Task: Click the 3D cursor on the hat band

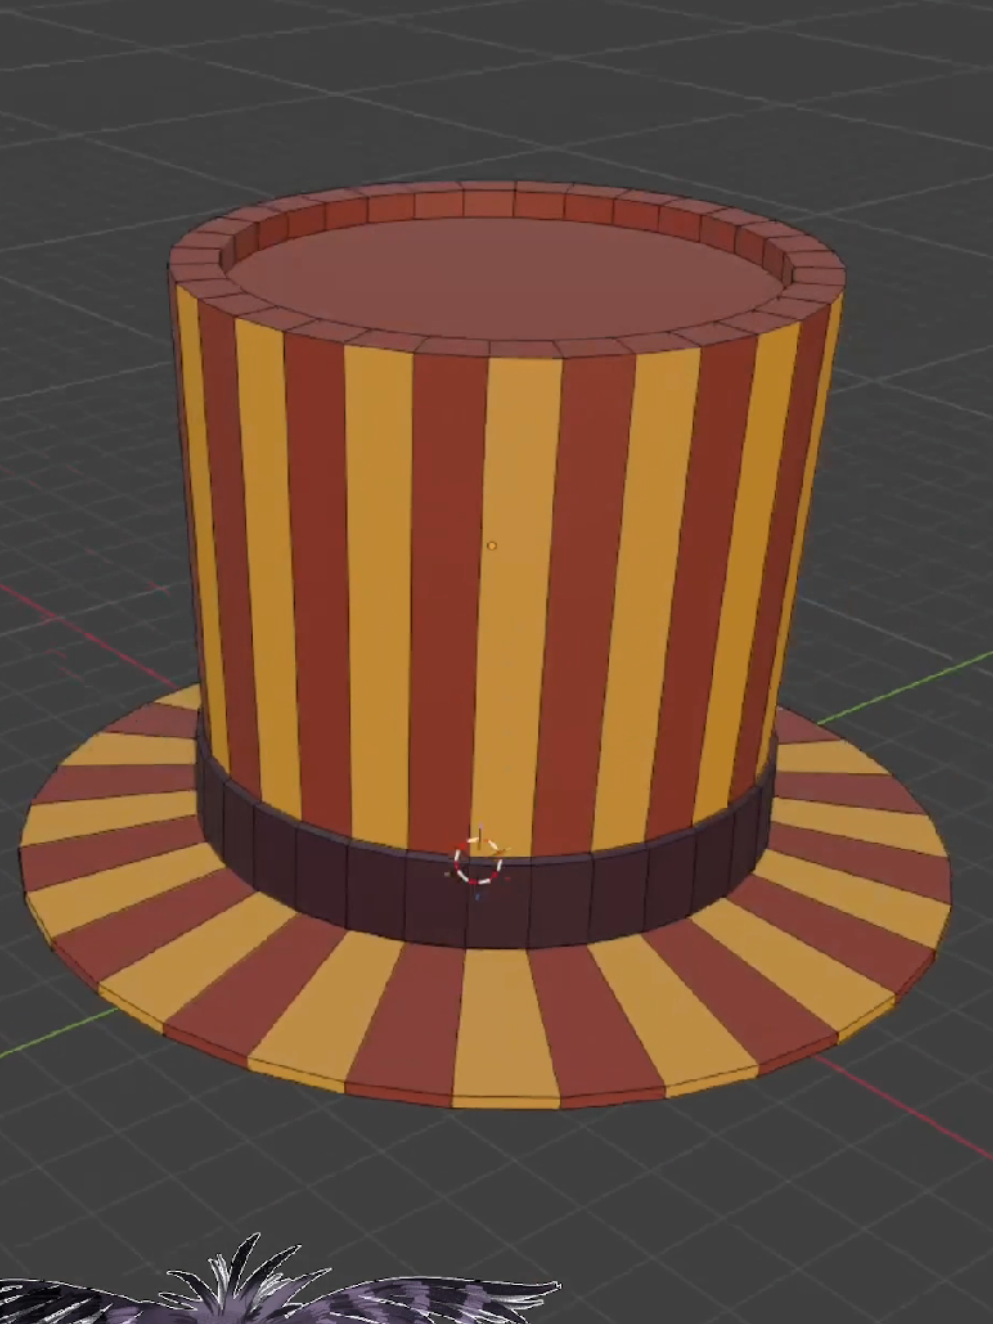Action: (478, 863)
